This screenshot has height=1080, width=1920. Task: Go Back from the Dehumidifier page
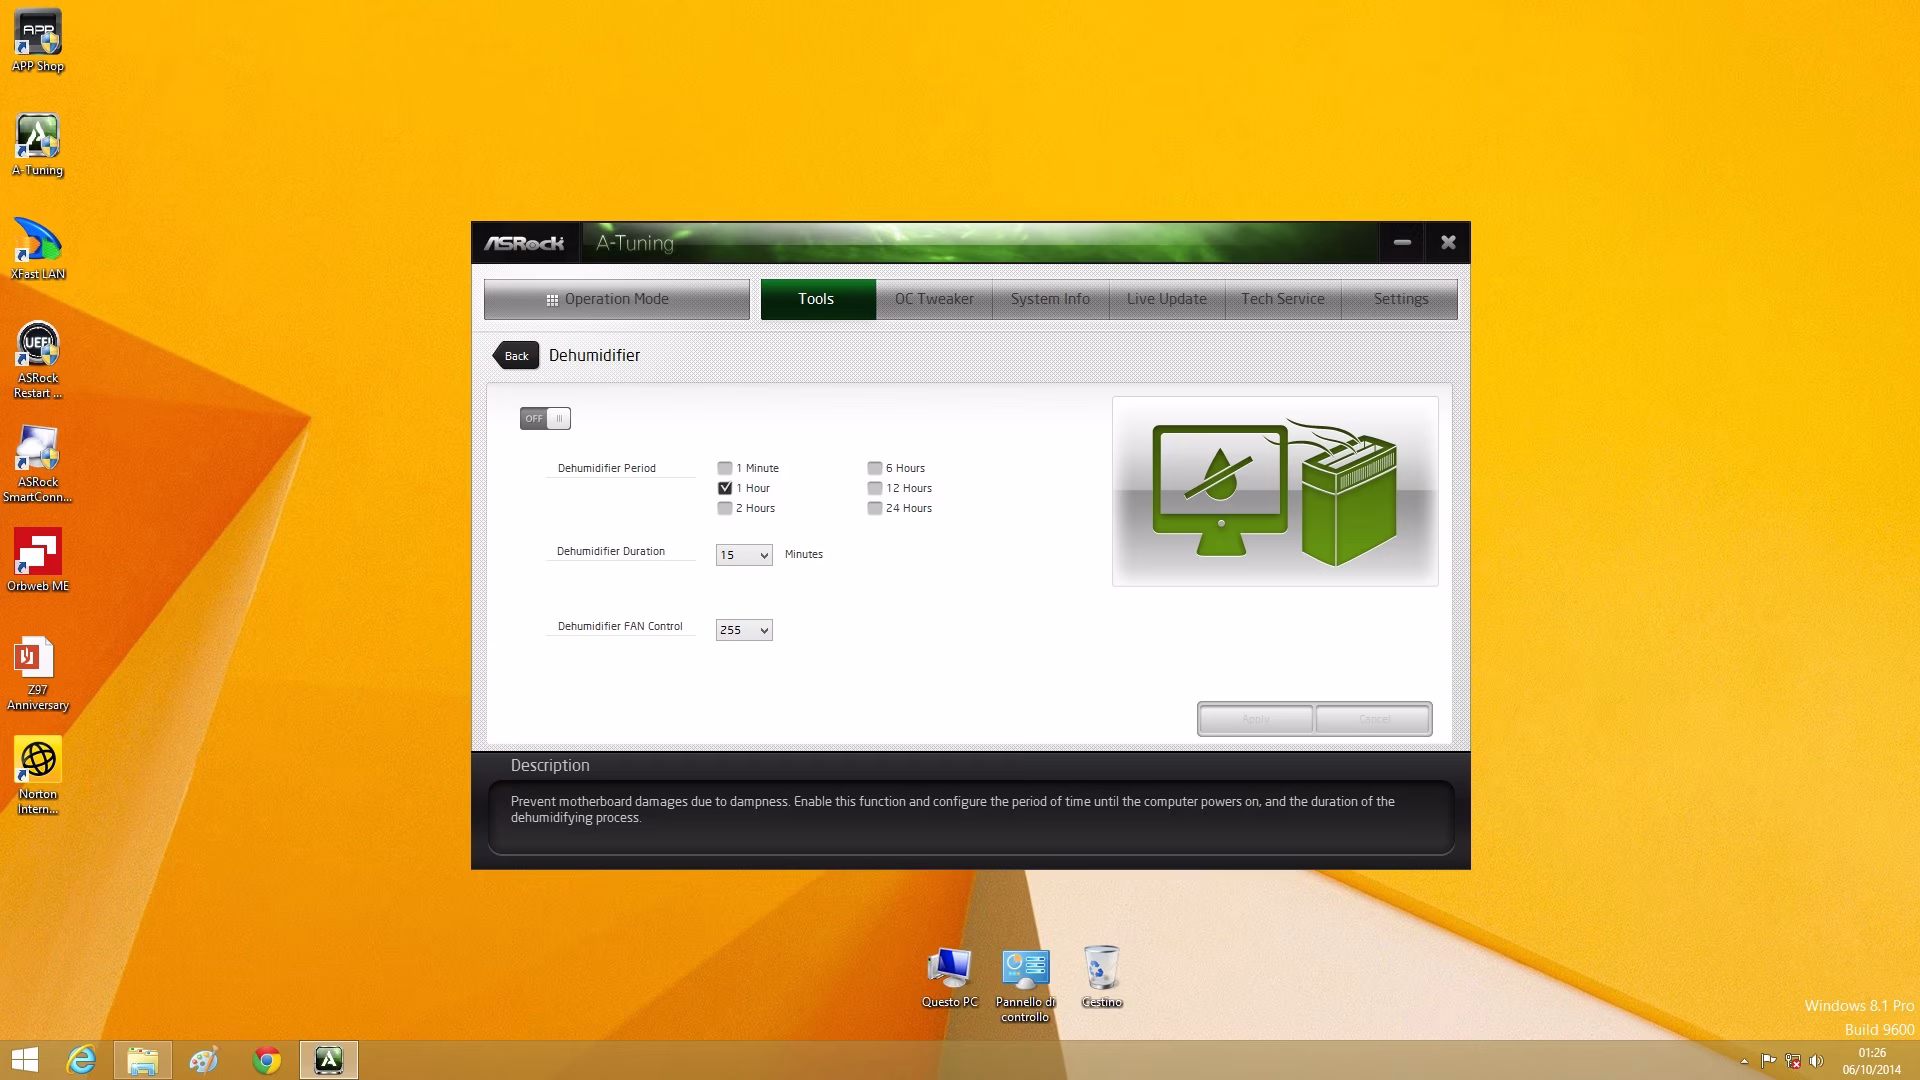pos(516,356)
